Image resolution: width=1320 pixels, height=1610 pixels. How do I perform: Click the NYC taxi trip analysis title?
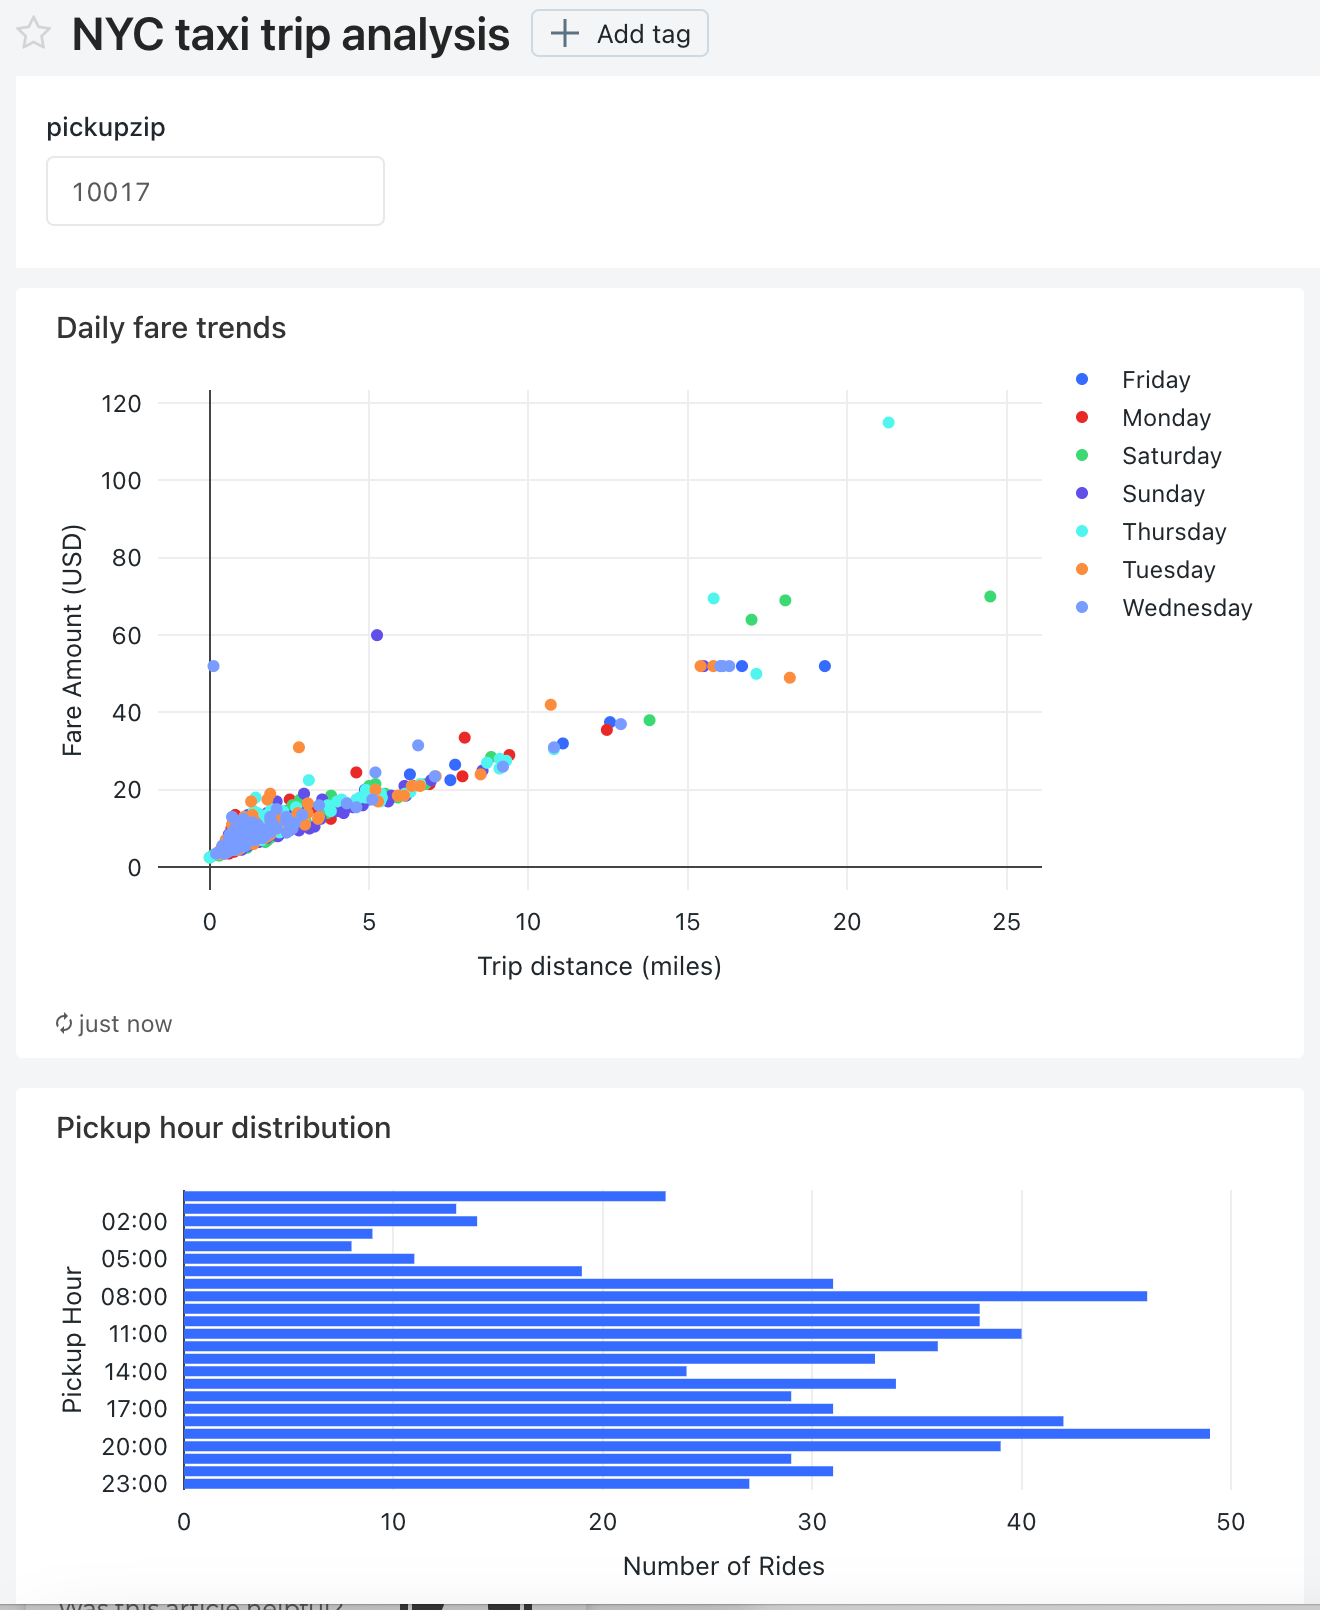click(x=290, y=34)
